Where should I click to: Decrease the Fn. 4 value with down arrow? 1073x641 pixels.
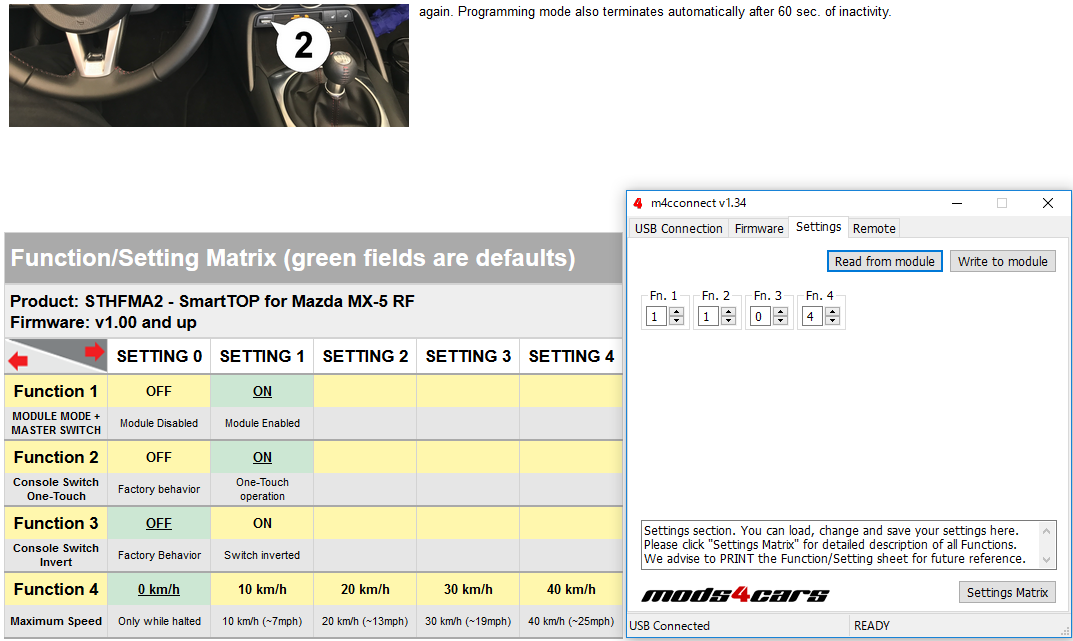pyautogui.click(x=833, y=321)
